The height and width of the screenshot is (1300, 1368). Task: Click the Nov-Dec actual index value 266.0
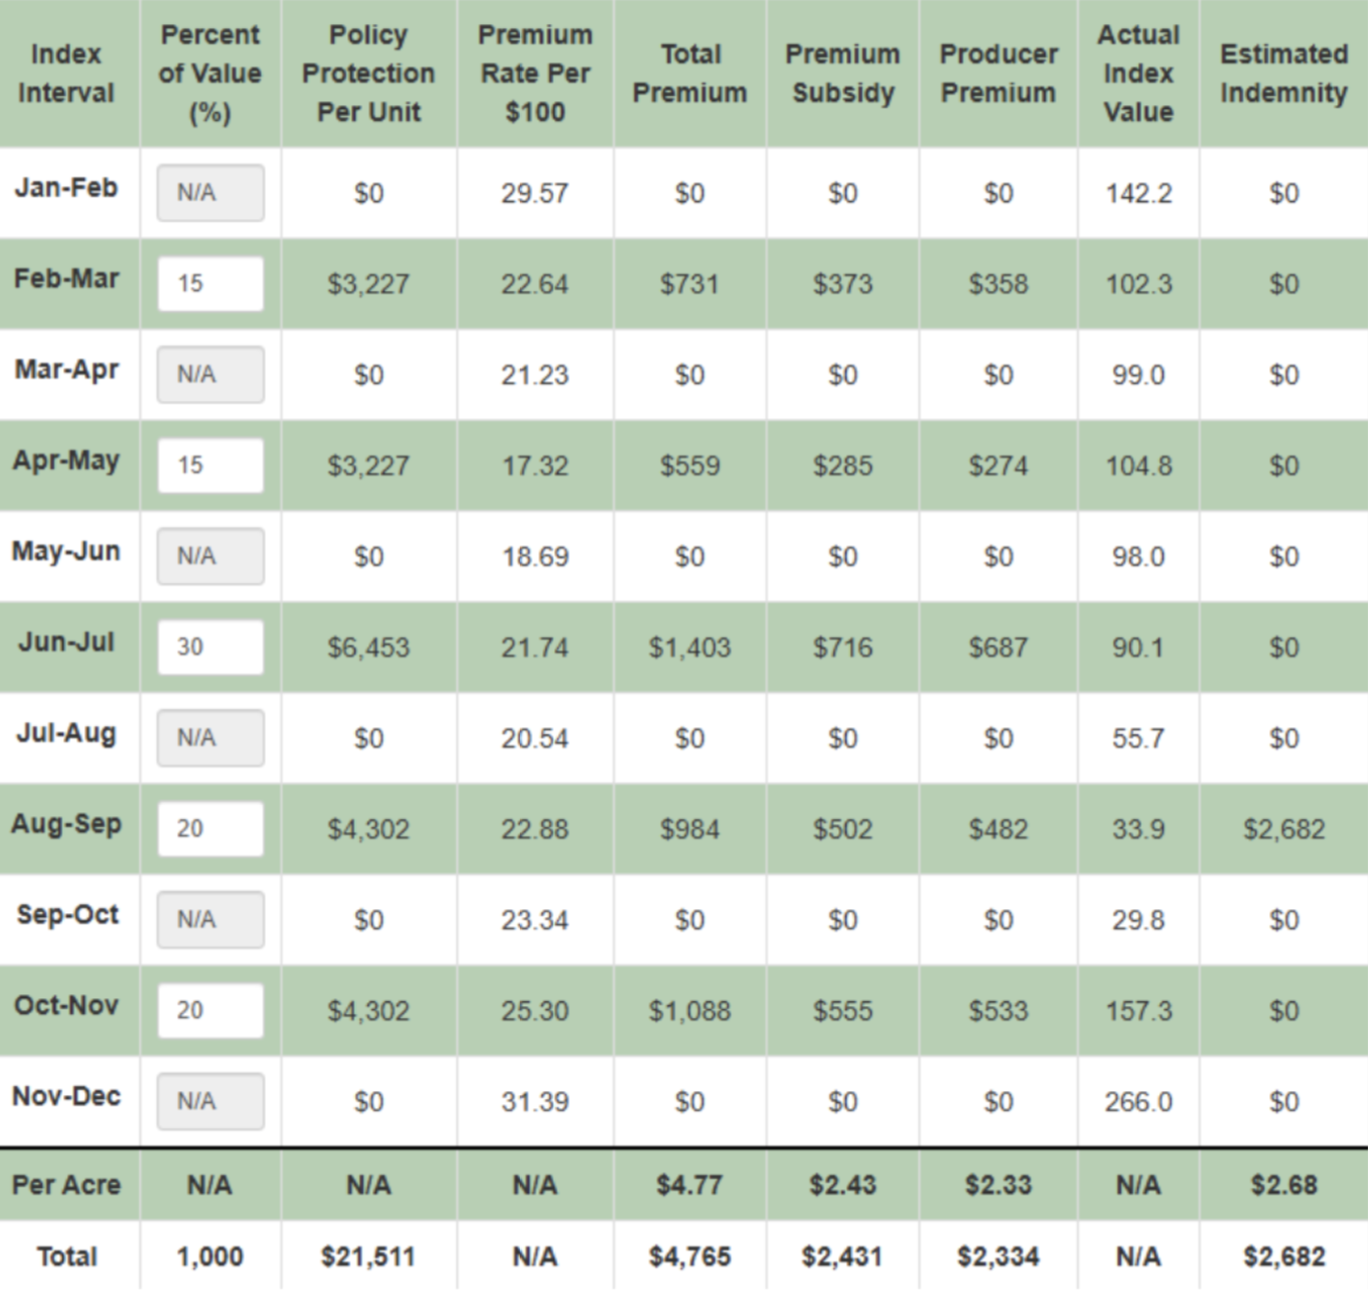tap(1138, 1102)
